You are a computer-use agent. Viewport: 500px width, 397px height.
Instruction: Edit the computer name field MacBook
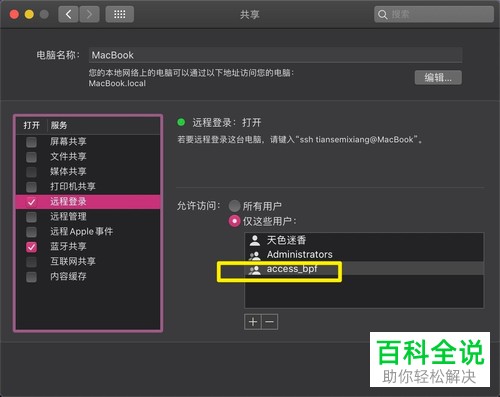(x=275, y=55)
